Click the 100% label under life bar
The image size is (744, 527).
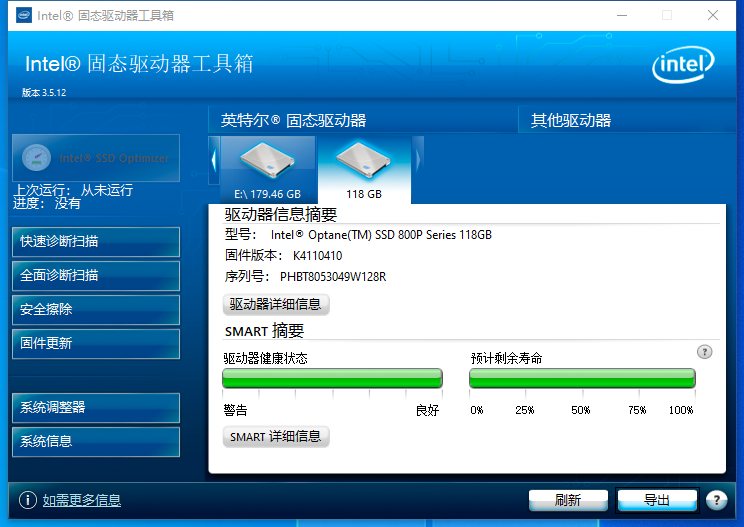pyautogui.click(x=681, y=410)
